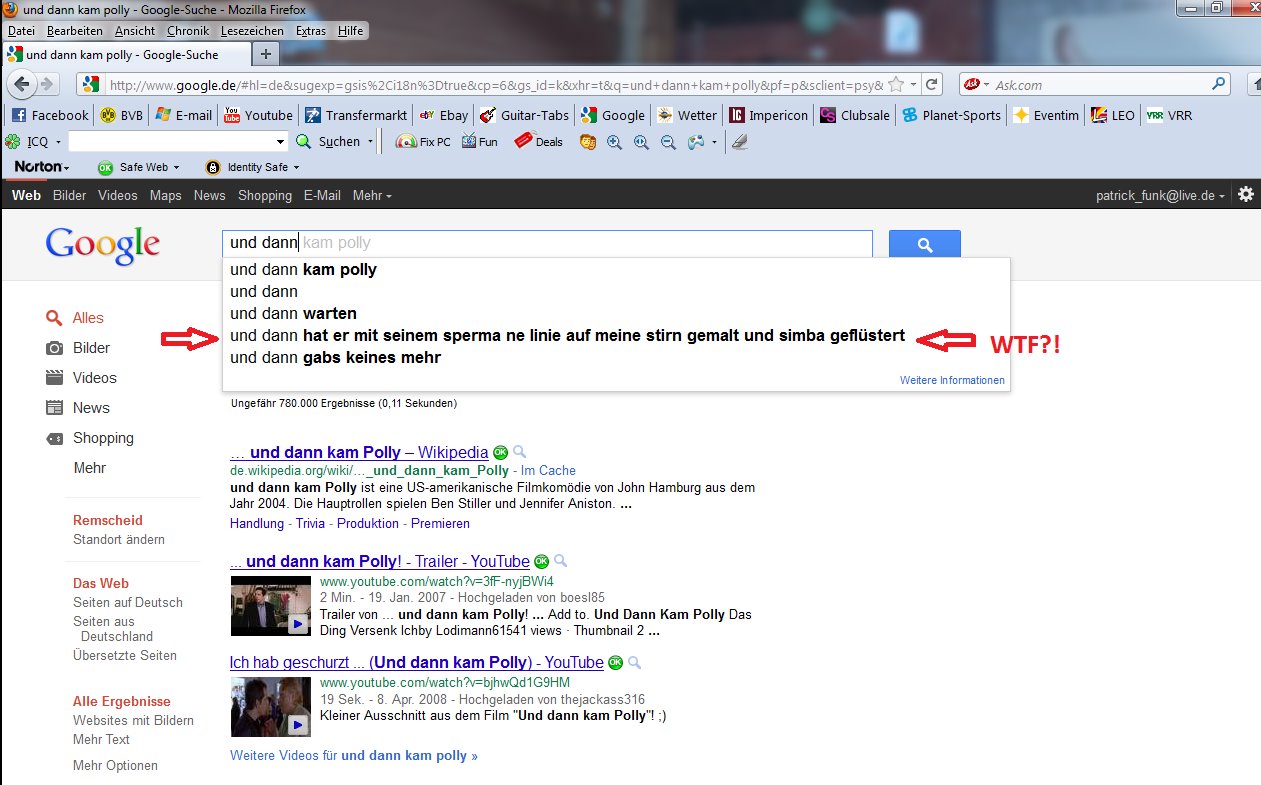Click the blue Google search button
Image resolution: width=1261 pixels, height=785 pixels.
tap(924, 245)
